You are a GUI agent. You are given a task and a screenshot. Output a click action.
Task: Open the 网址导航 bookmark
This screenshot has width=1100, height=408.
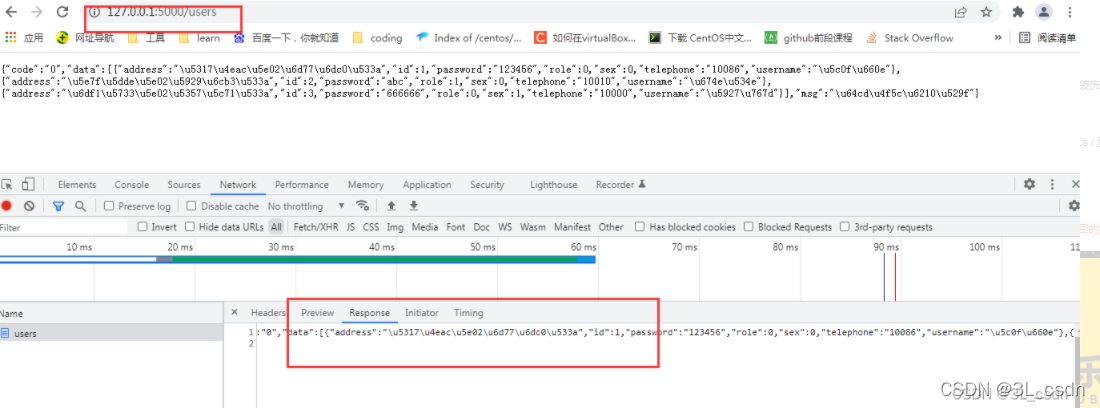[x=85, y=38]
